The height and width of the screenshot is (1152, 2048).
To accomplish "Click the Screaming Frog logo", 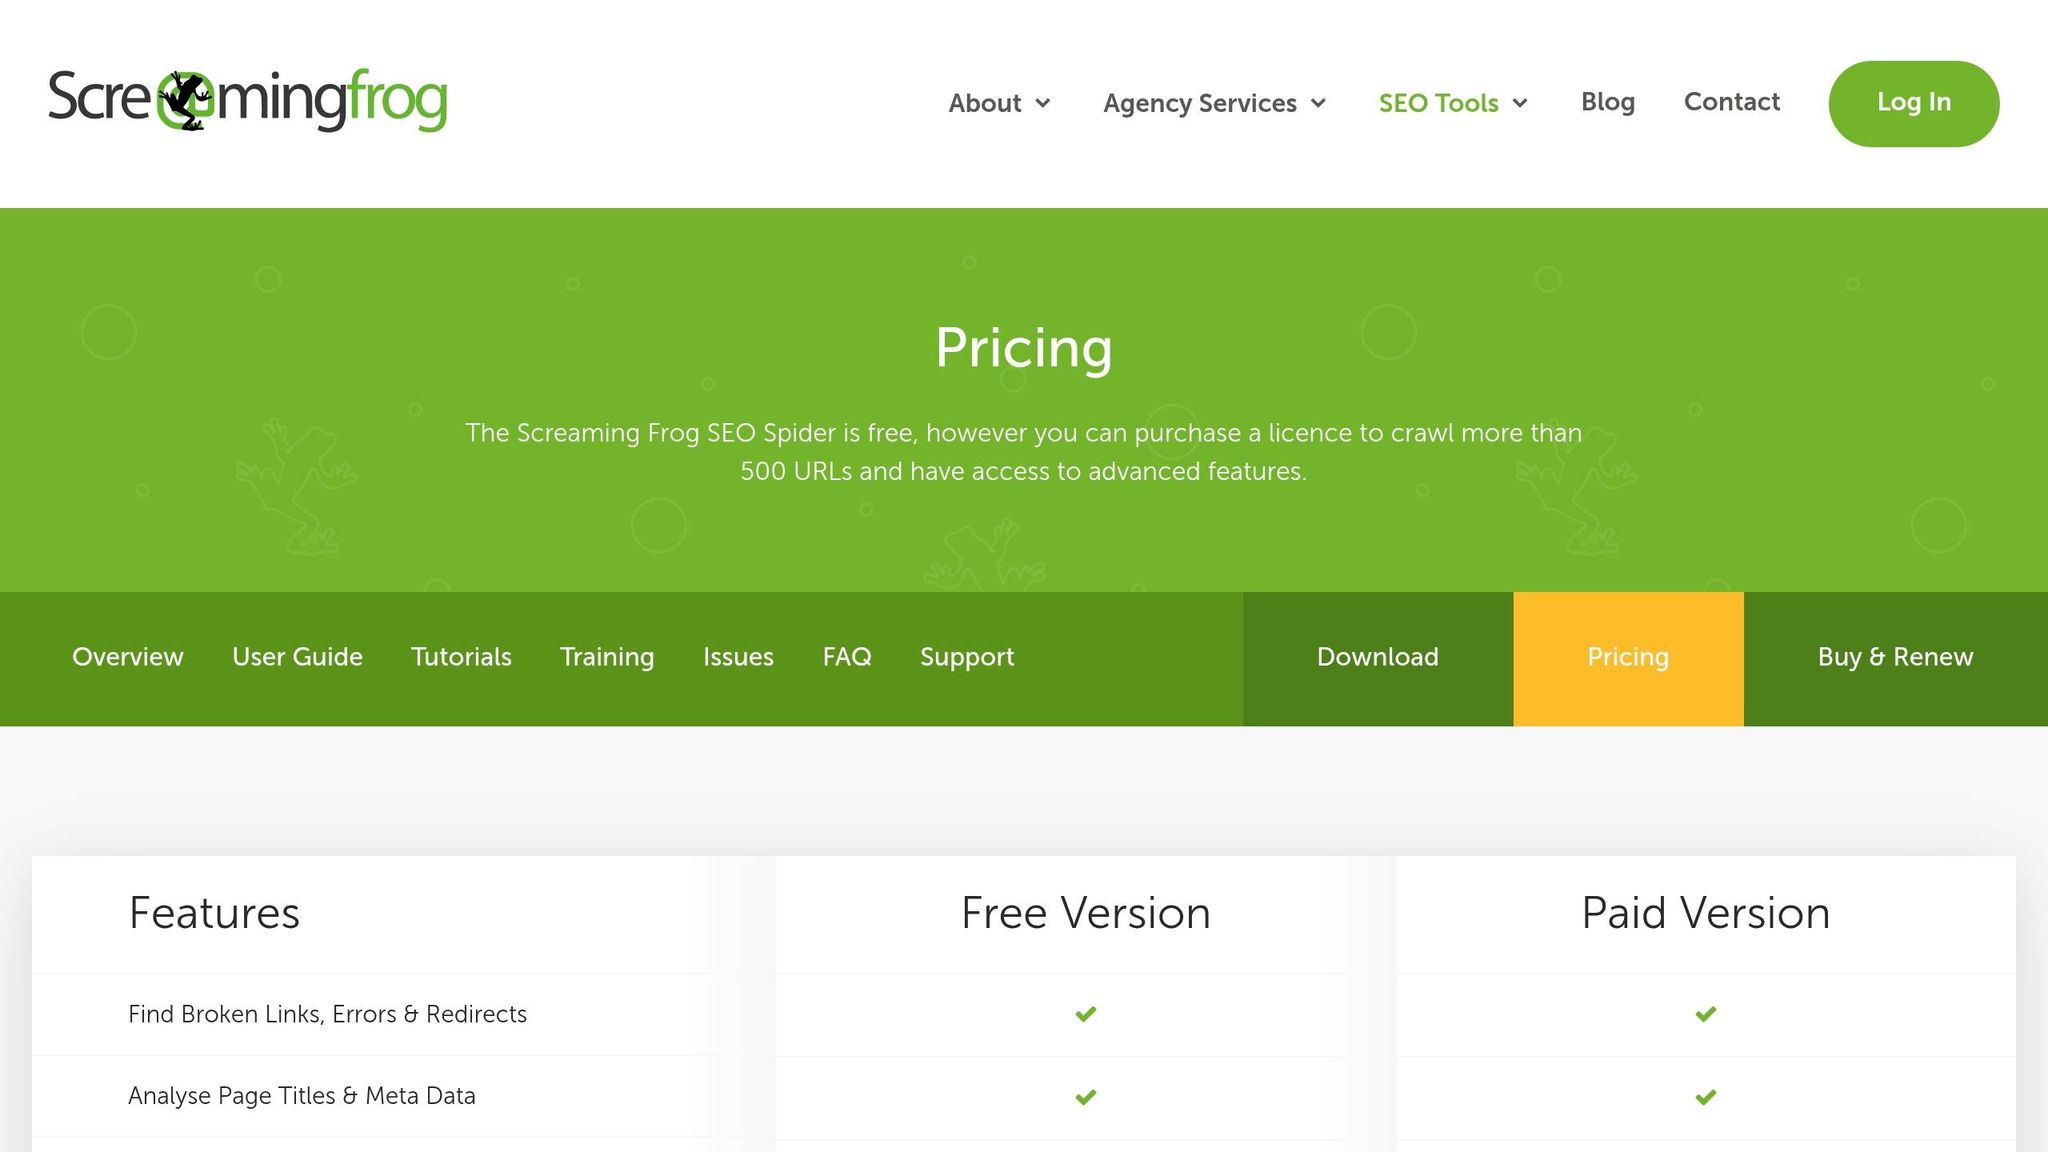I will (x=248, y=100).
